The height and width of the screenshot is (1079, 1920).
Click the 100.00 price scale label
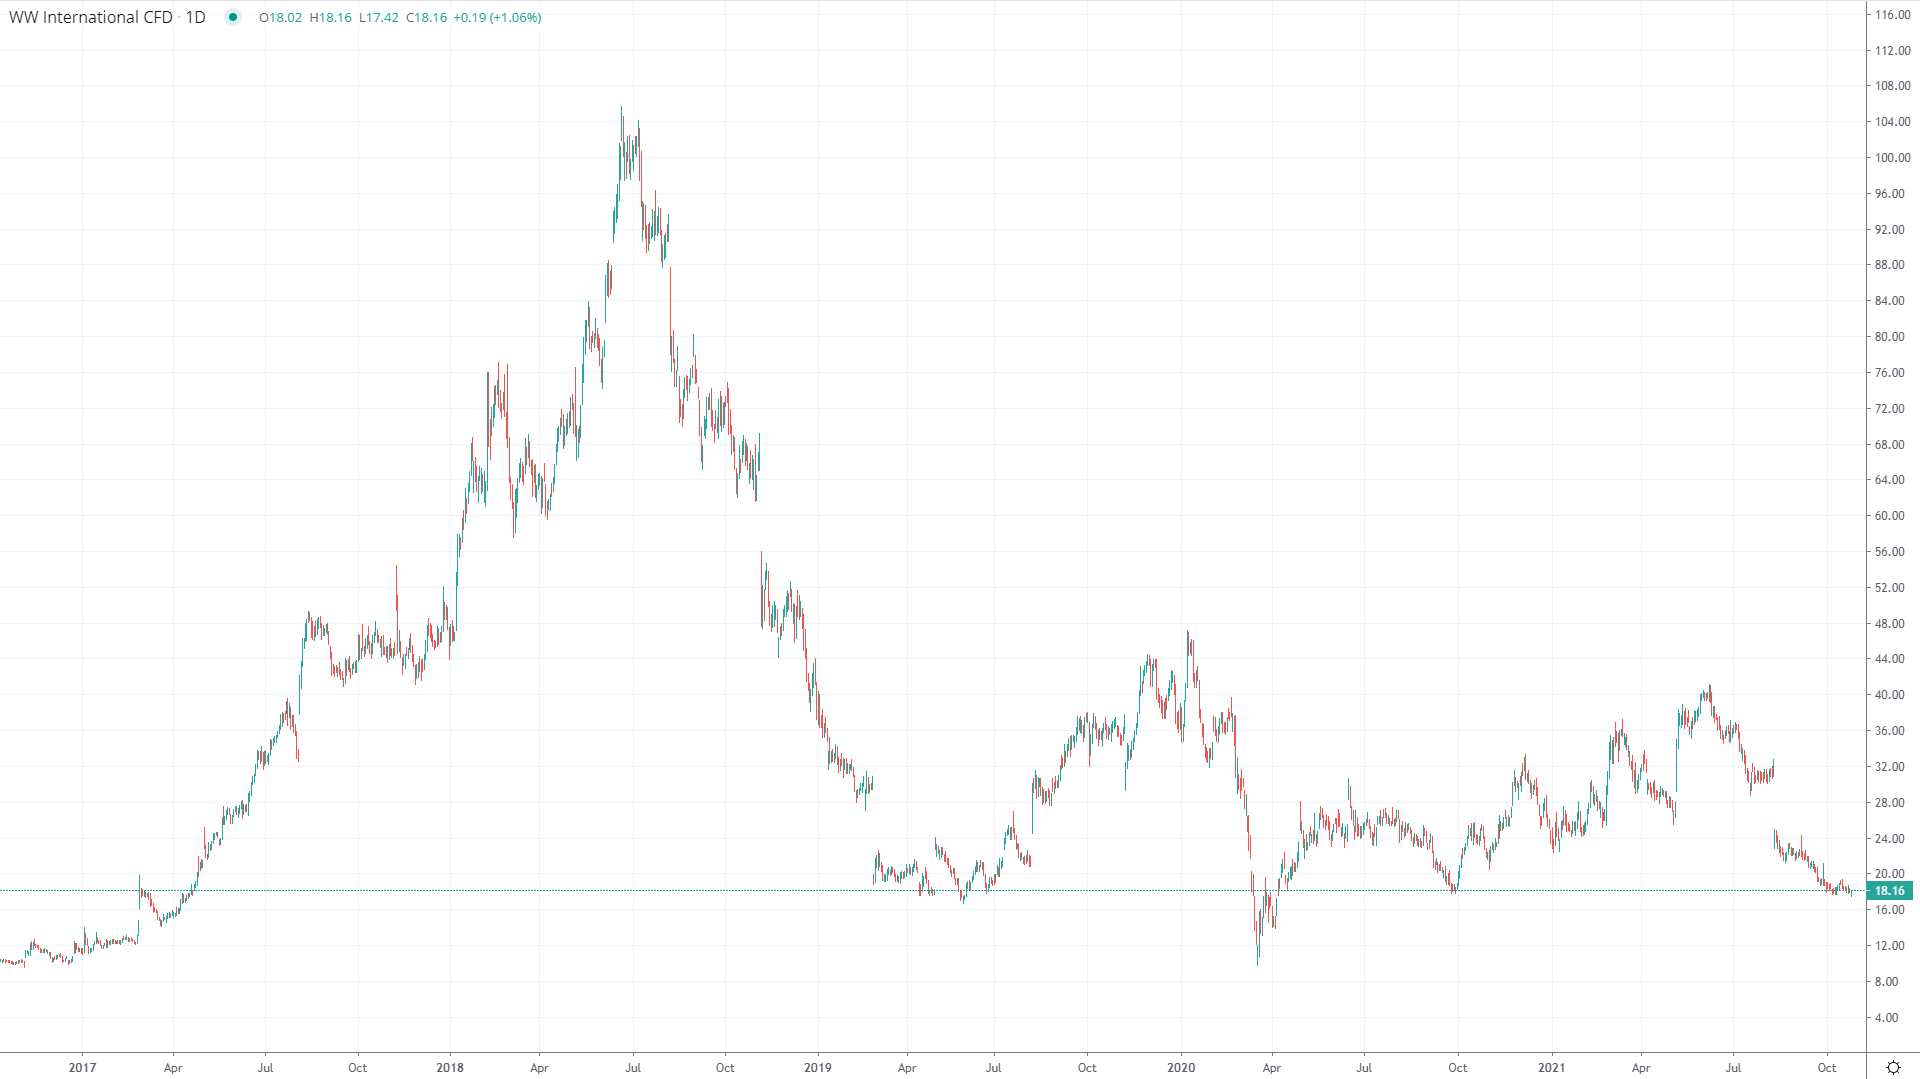click(1892, 157)
